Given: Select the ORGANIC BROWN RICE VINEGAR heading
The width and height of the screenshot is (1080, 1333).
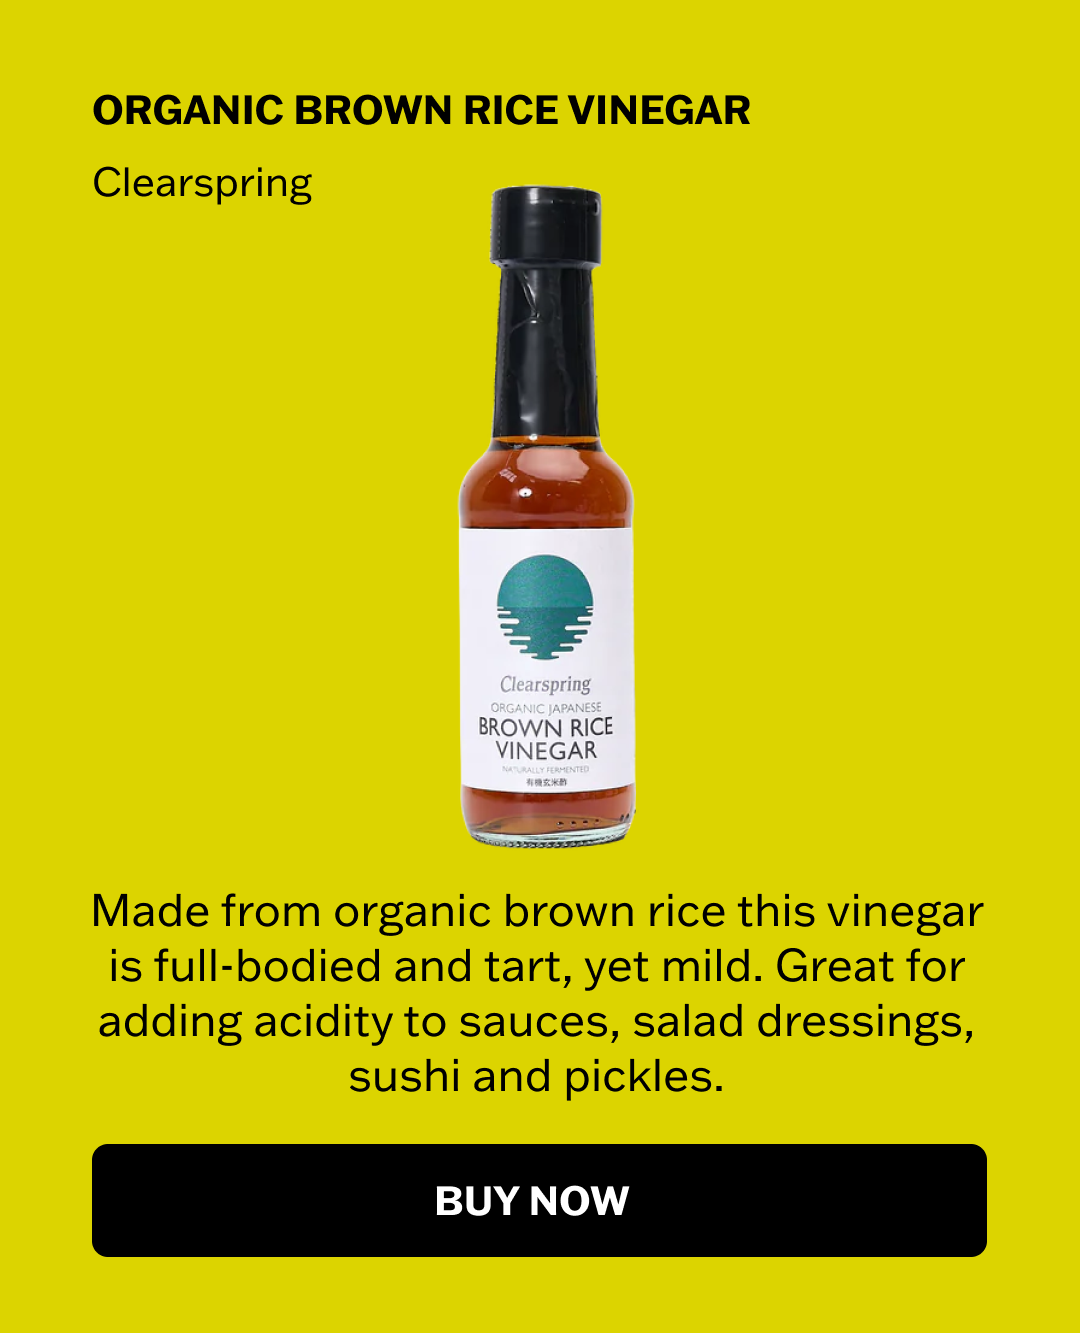Looking at the screenshot, I should [421, 110].
